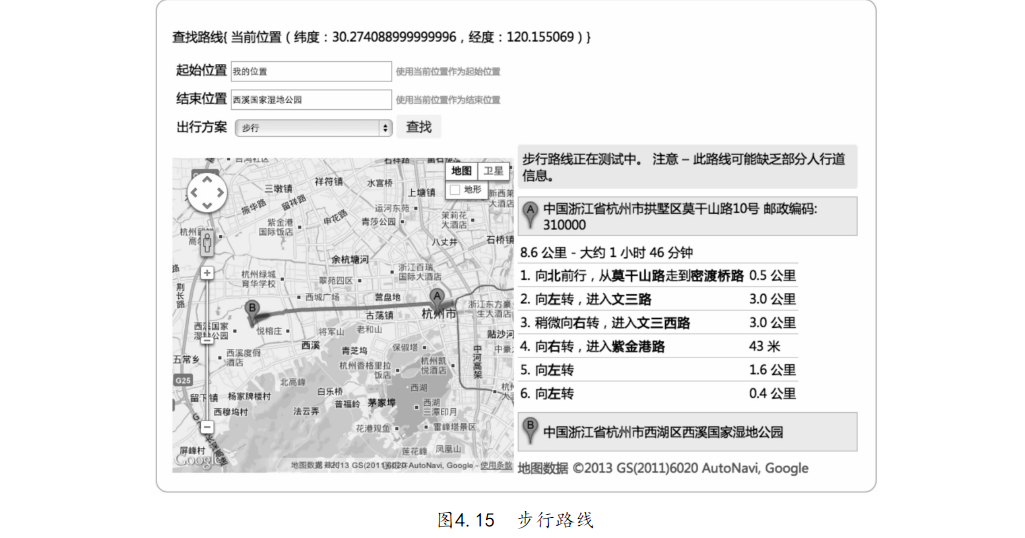Screen dimensions: 1025x538
Task: Click the 结束位置 end location input field
Action: click(x=310, y=100)
